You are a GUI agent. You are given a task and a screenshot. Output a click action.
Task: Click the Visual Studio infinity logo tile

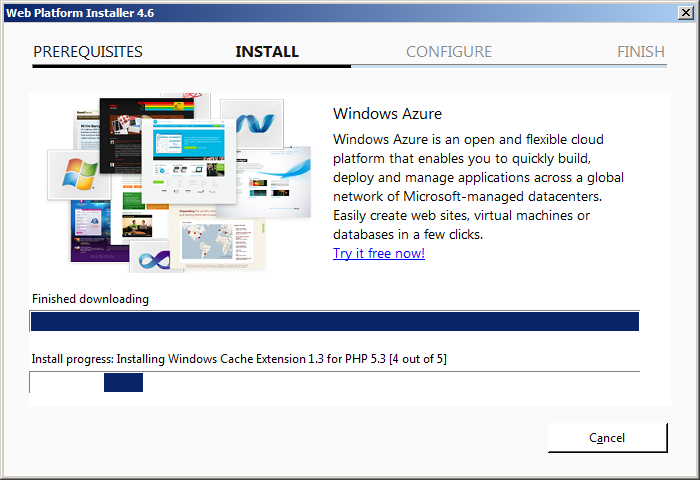pyautogui.click(x=152, y=259)
